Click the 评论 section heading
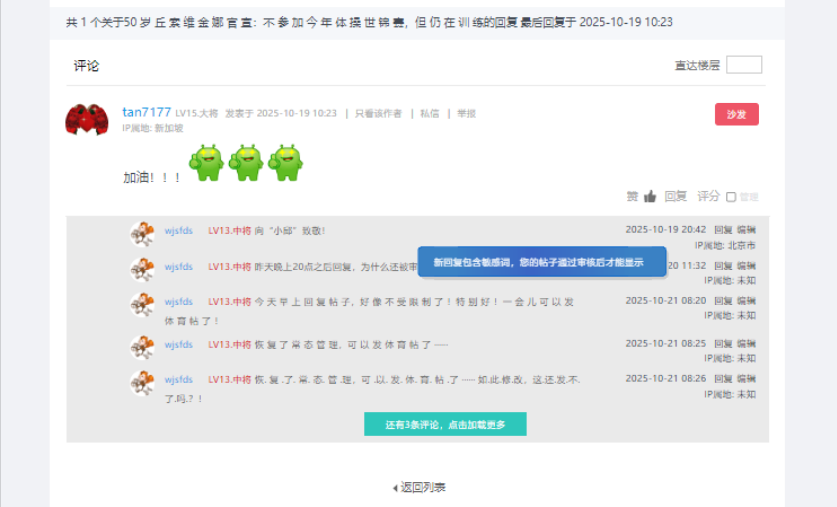The width and height of the screenshot is (837, 507). pyautogui.click(x=86, y=66)
